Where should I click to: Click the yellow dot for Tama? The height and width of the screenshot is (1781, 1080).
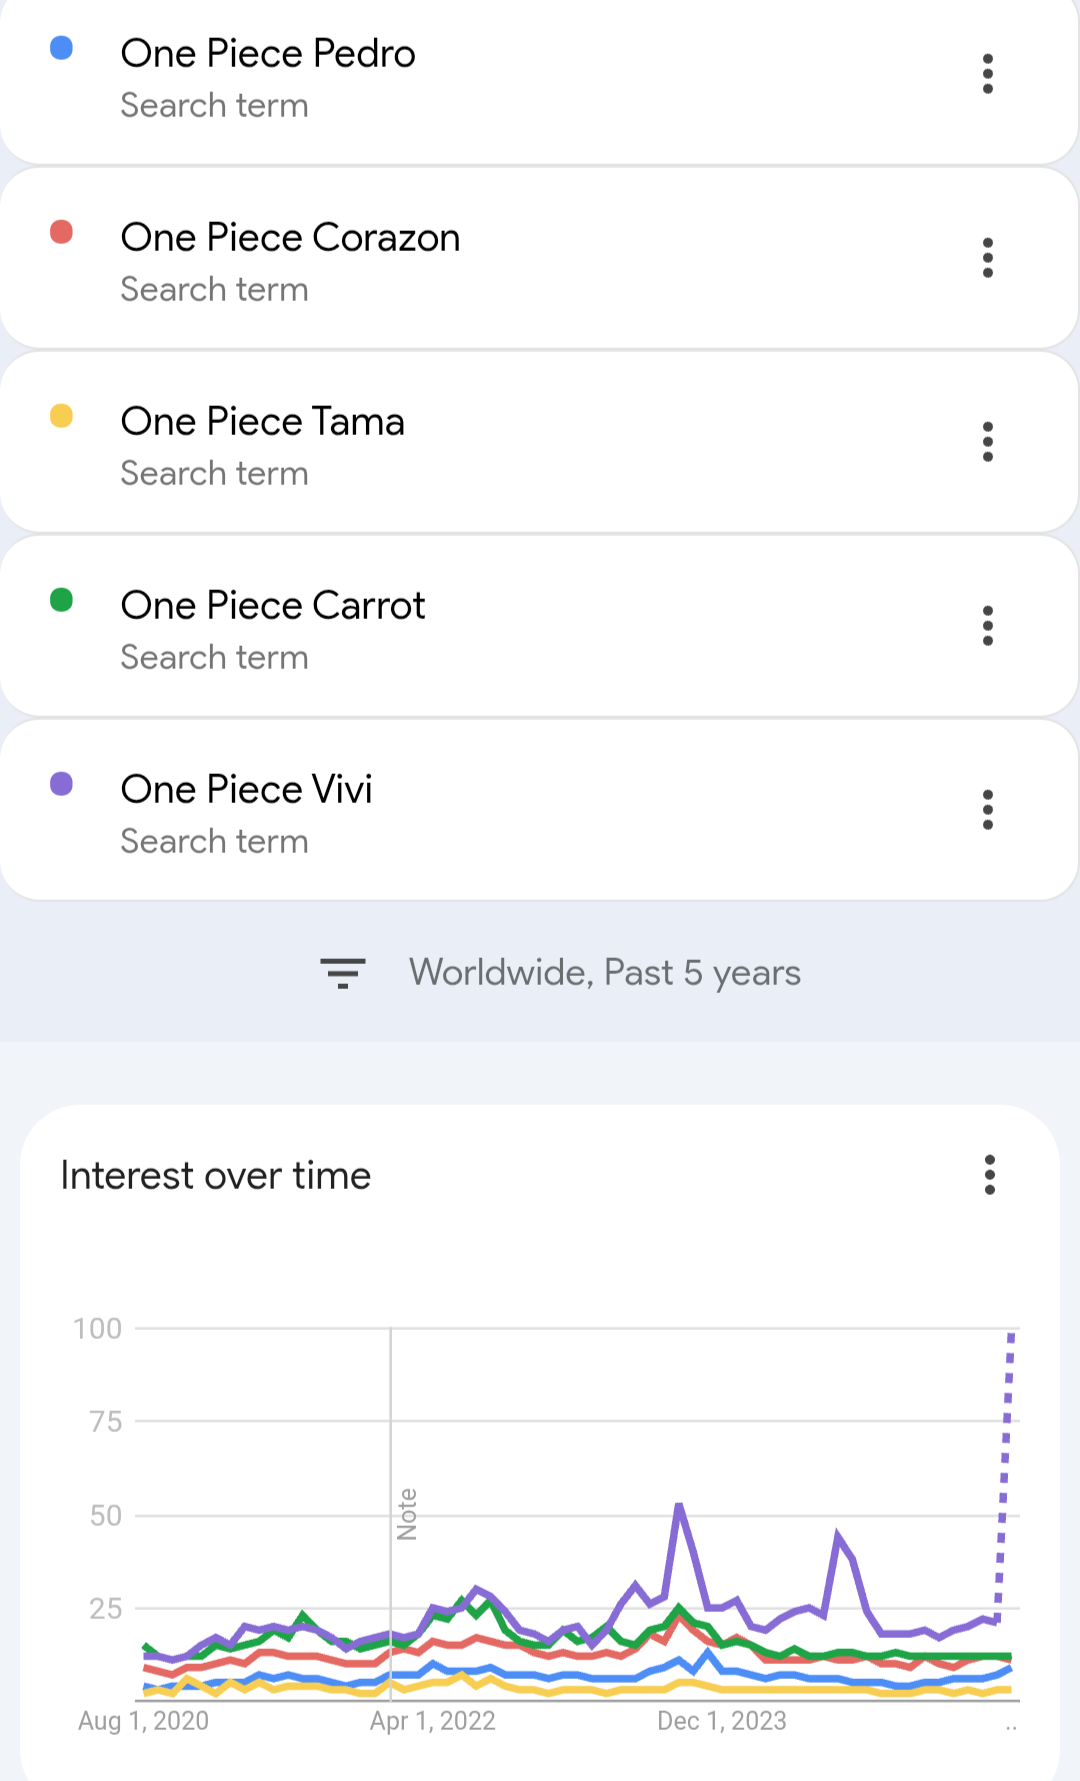[x=62, y=416]
